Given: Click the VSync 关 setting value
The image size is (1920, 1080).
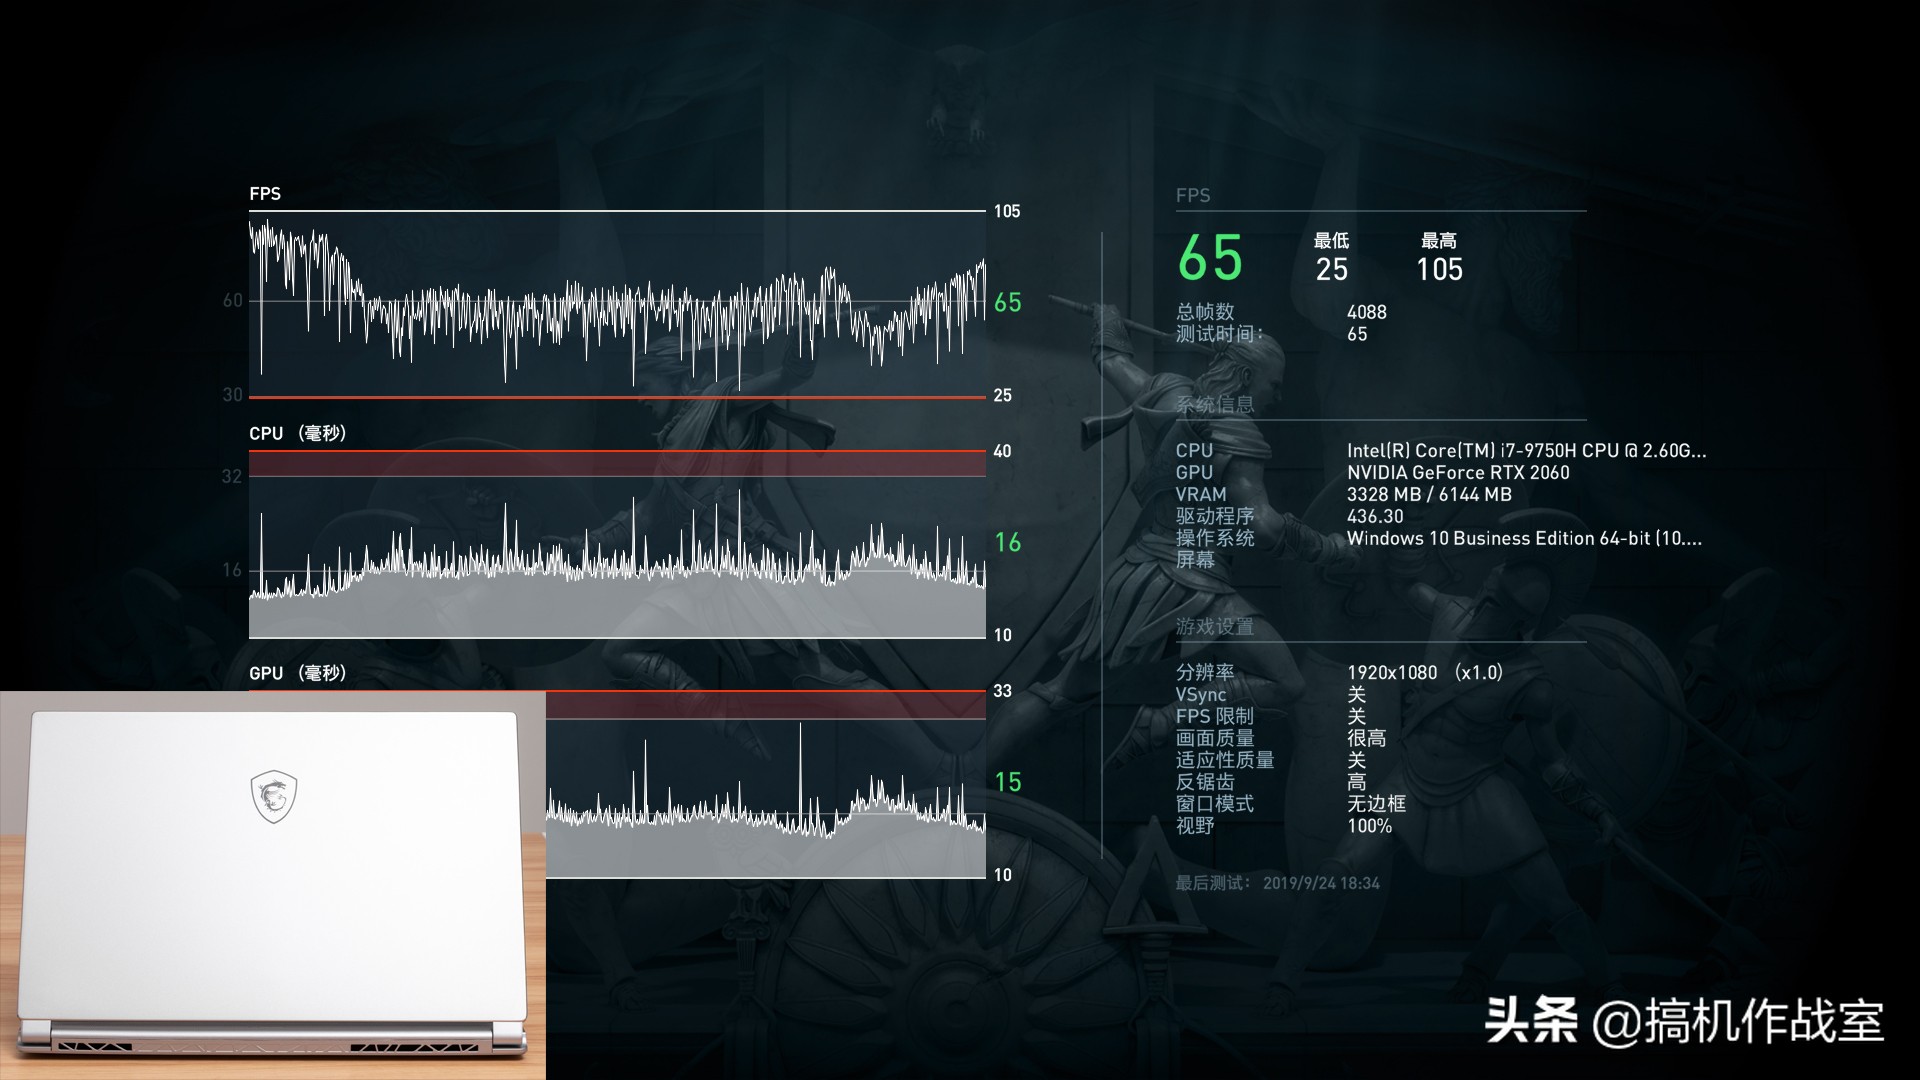Looking at the screenshot, I should tap(1356, 695).
